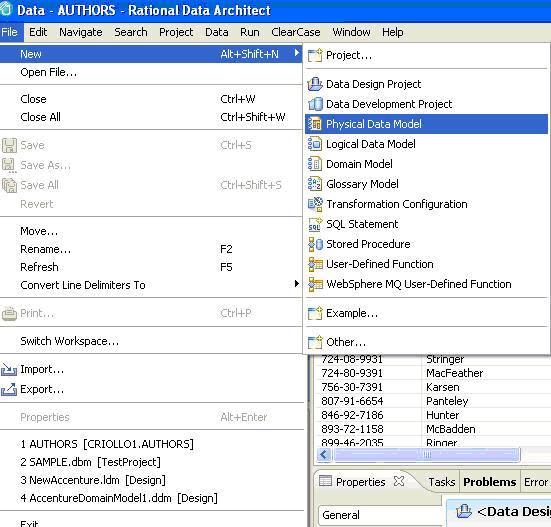Click the Example... wizard icon
This screenshot has width=551, height=527.
point(315,313)
